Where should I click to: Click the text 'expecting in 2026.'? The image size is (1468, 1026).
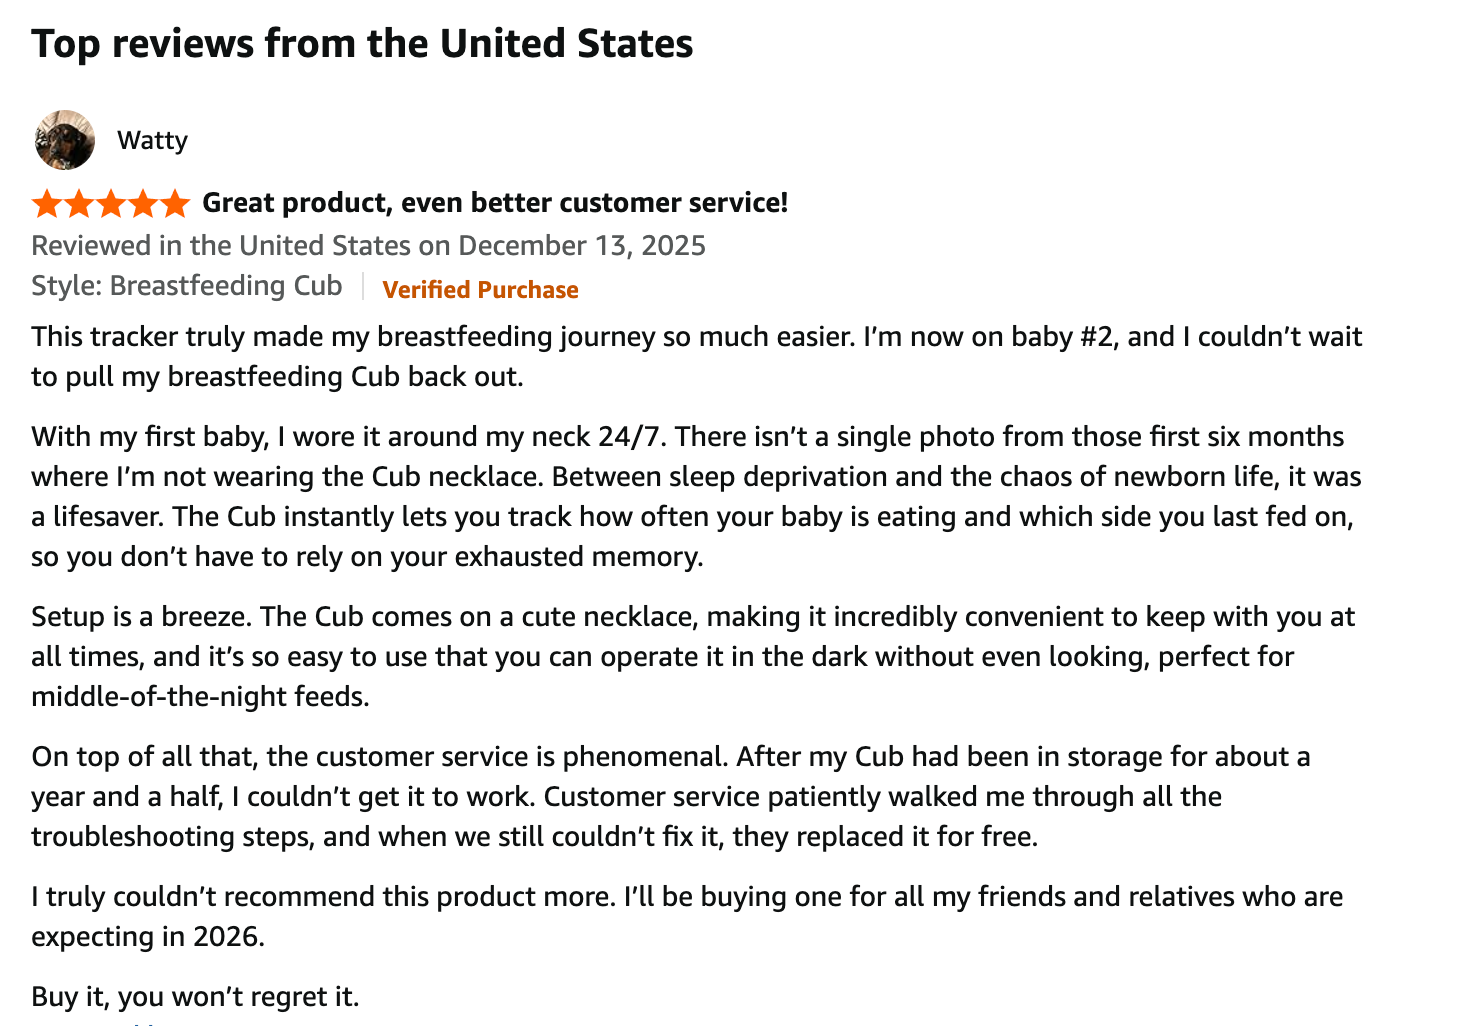[x=148, y=937]
